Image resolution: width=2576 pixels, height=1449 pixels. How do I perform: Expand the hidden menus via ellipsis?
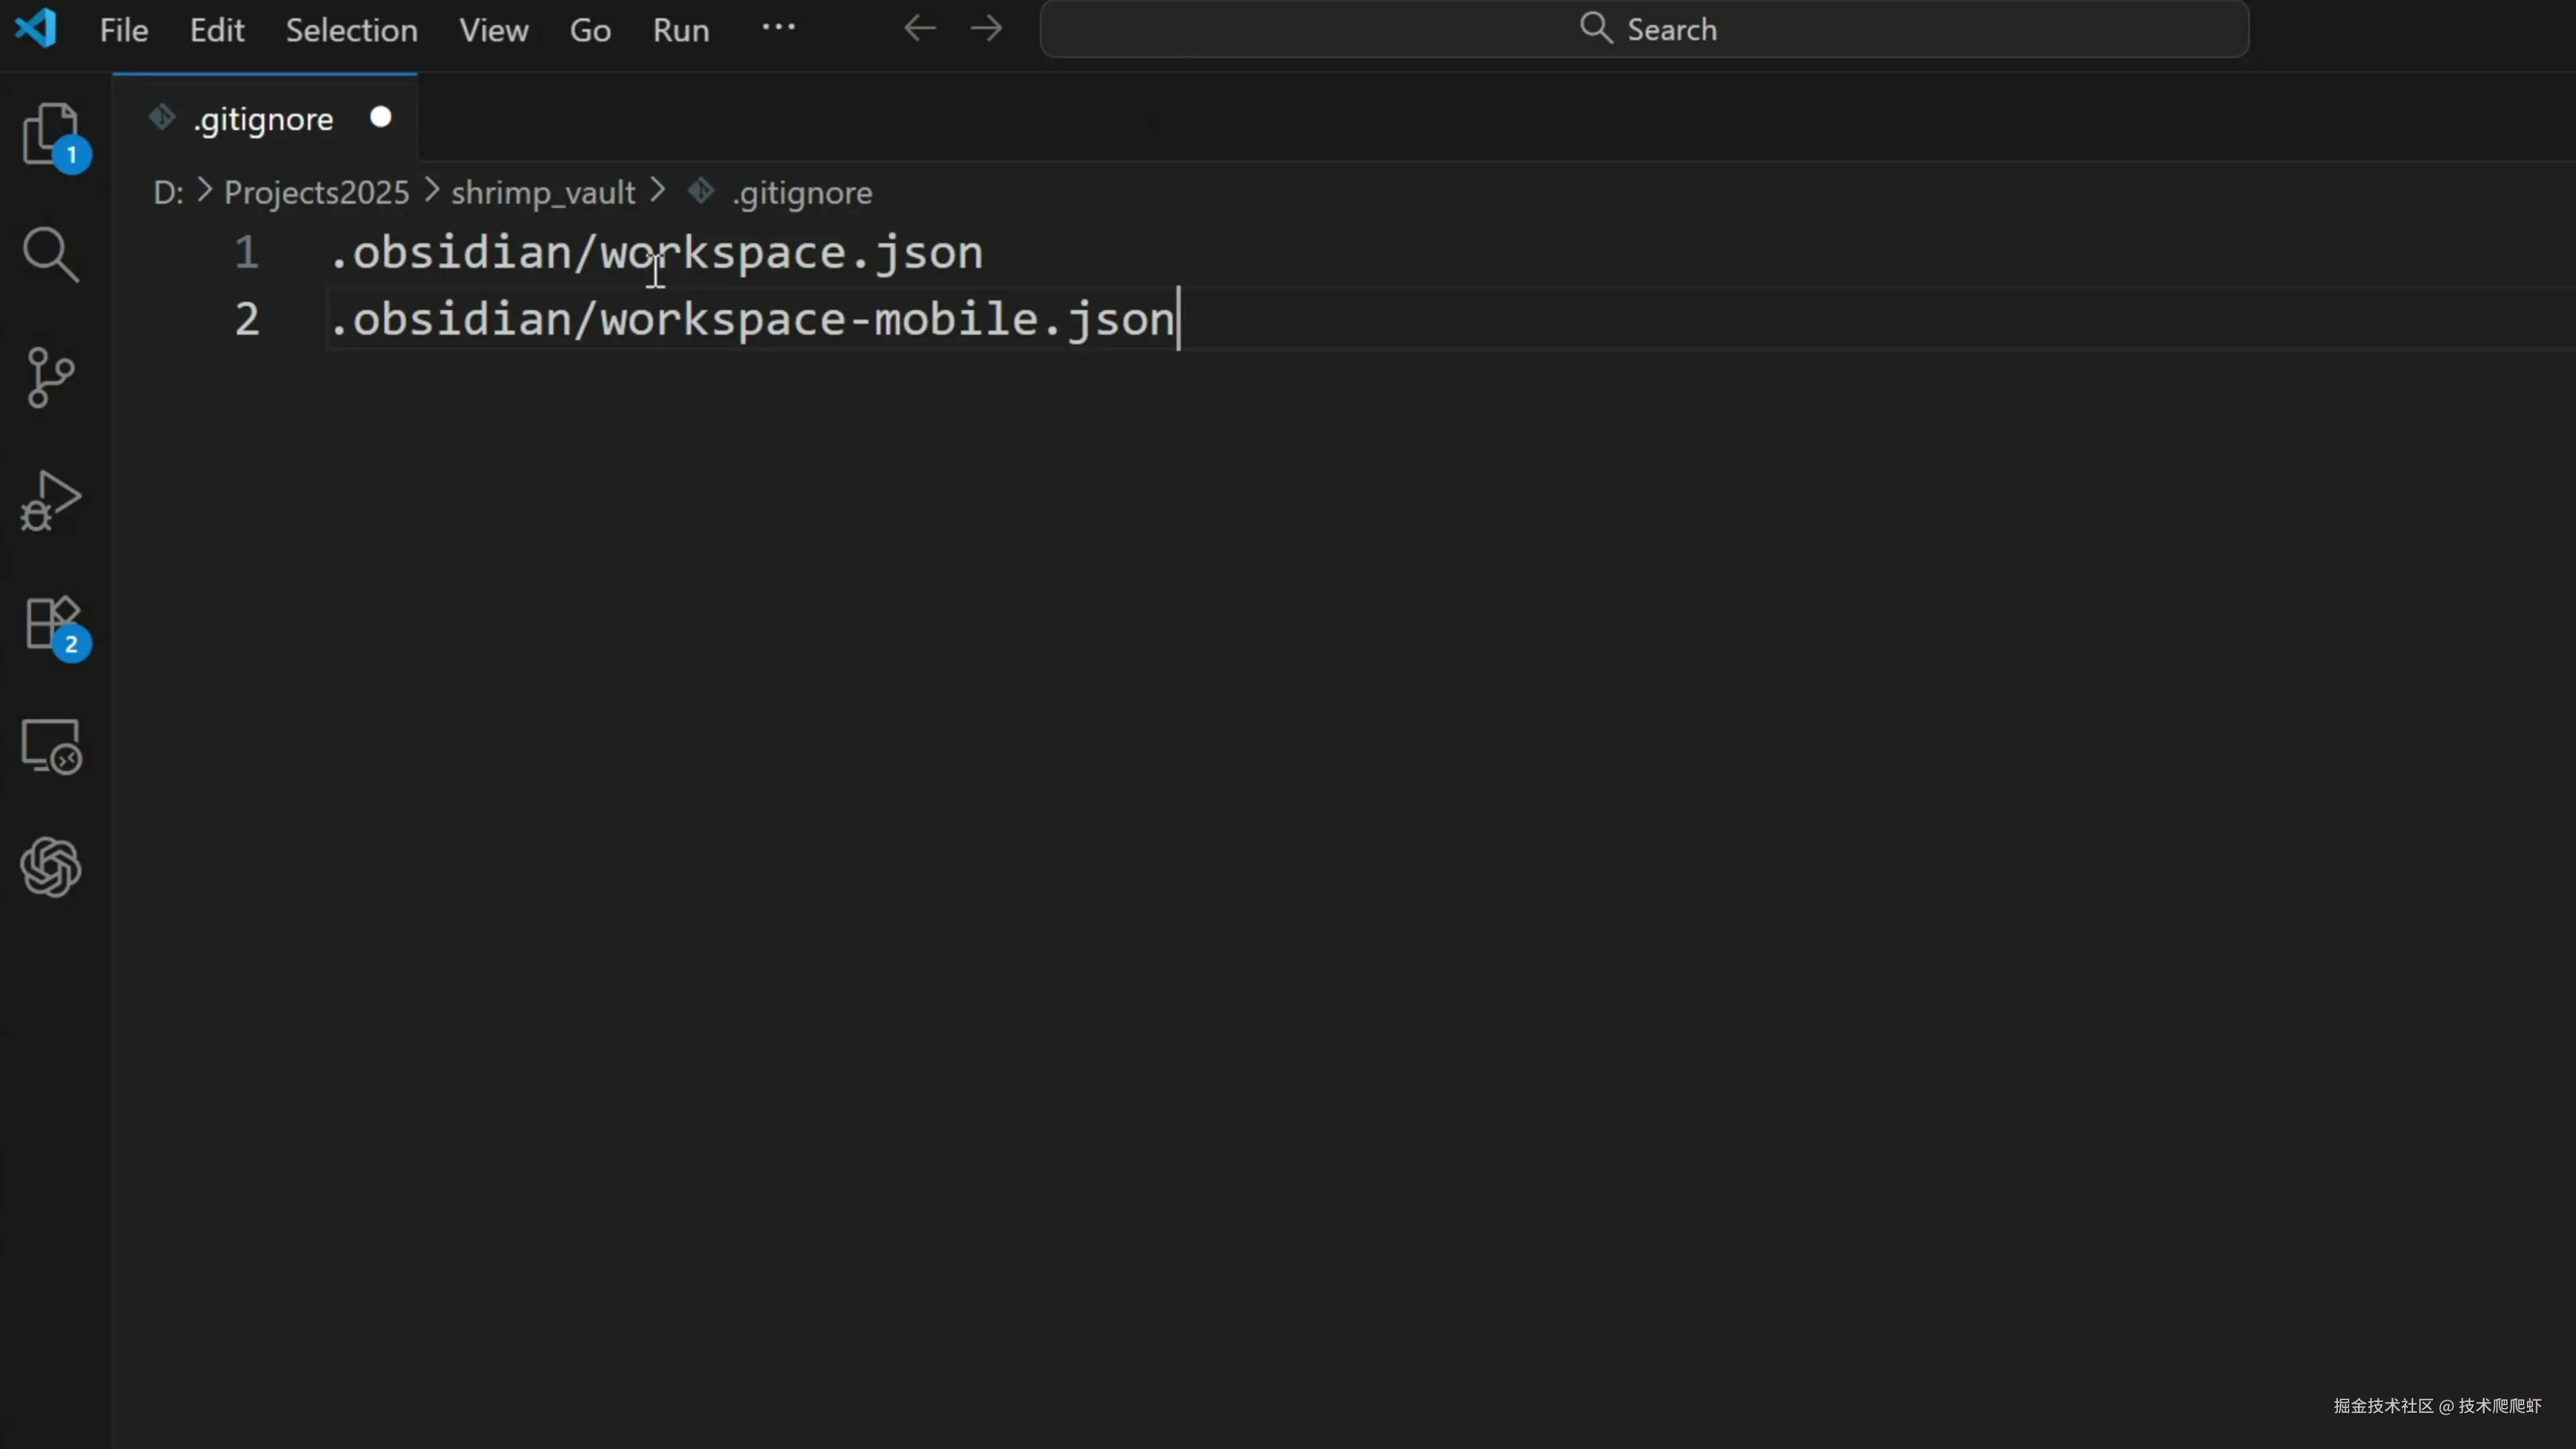coord(778,28)
